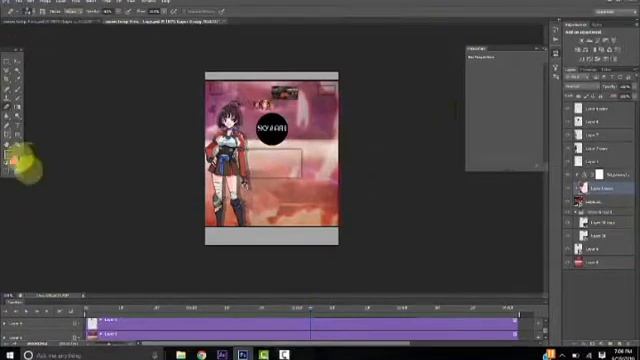Click the layer Opacity field
This screenshot has height=360, width=640.
click(624, 87)
